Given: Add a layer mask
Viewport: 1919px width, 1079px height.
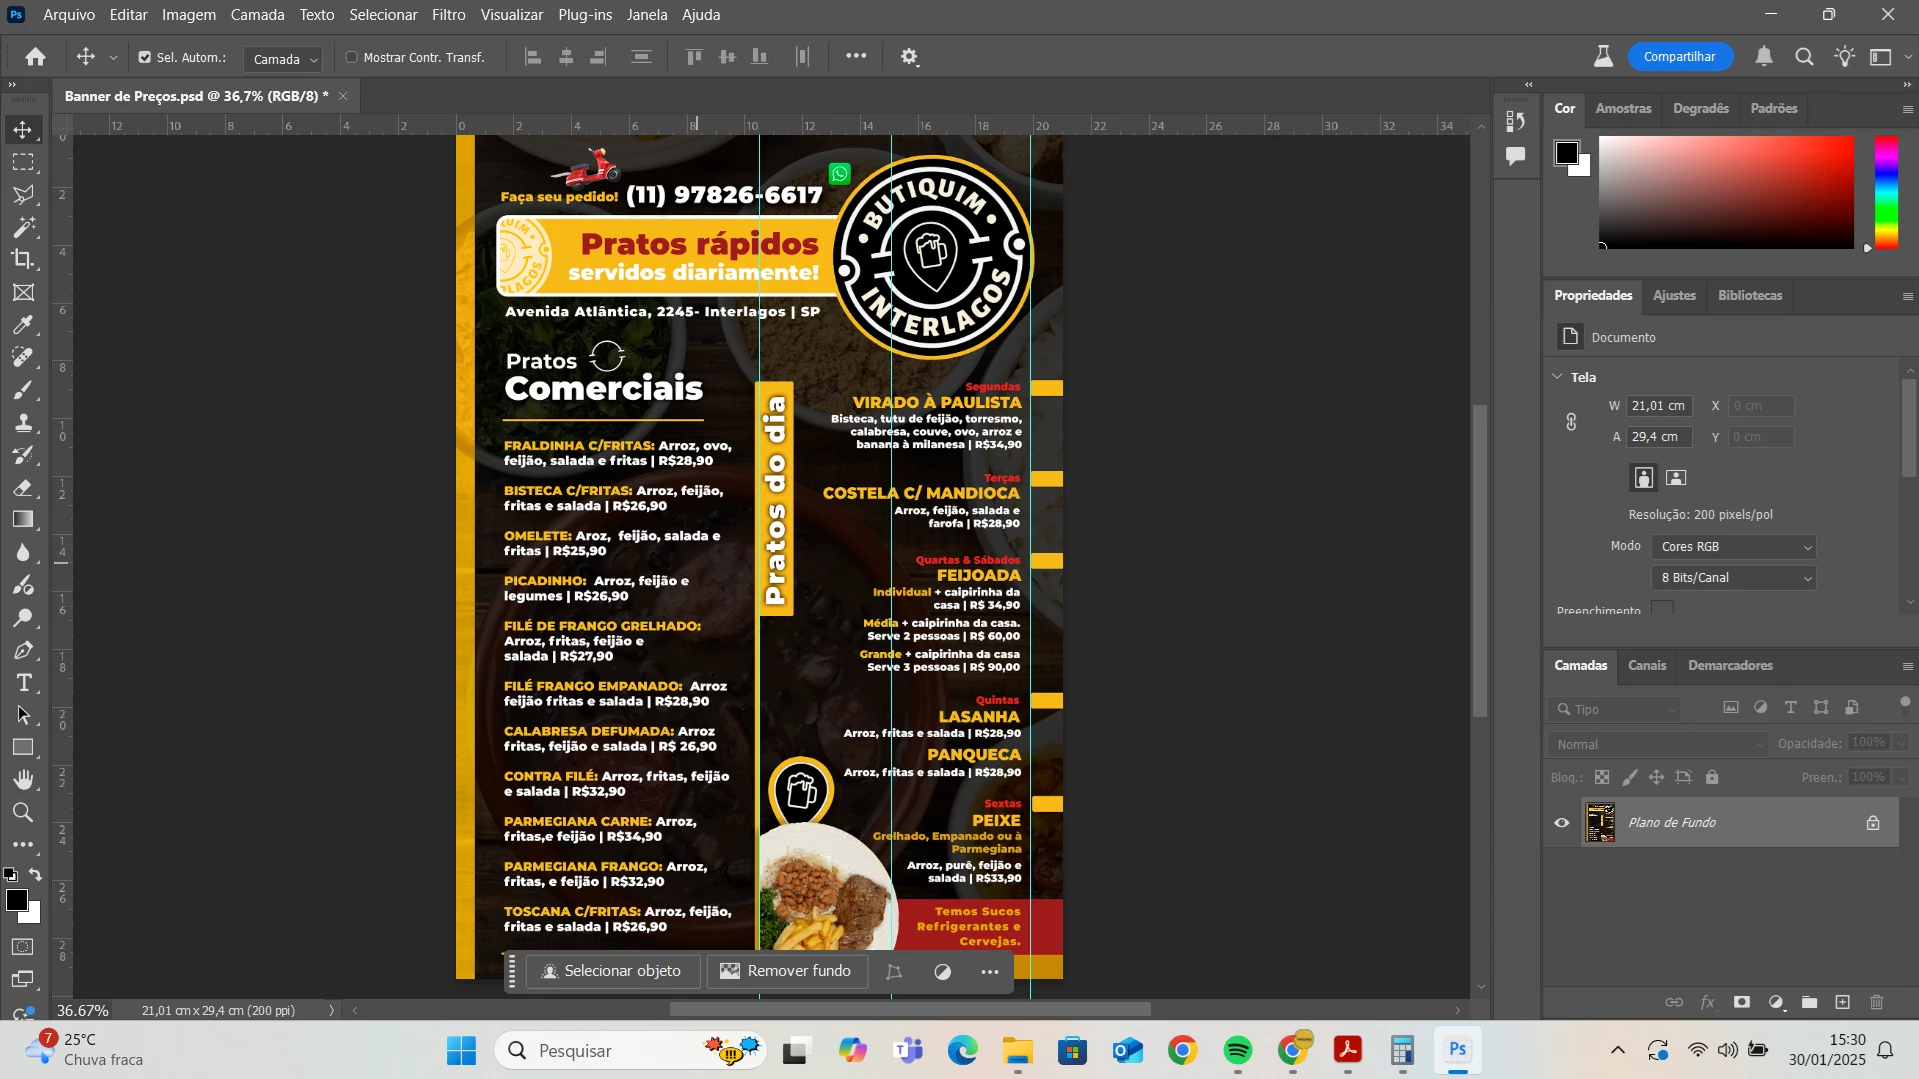Looking at the screenshot, I should tap(1742, 1002).
